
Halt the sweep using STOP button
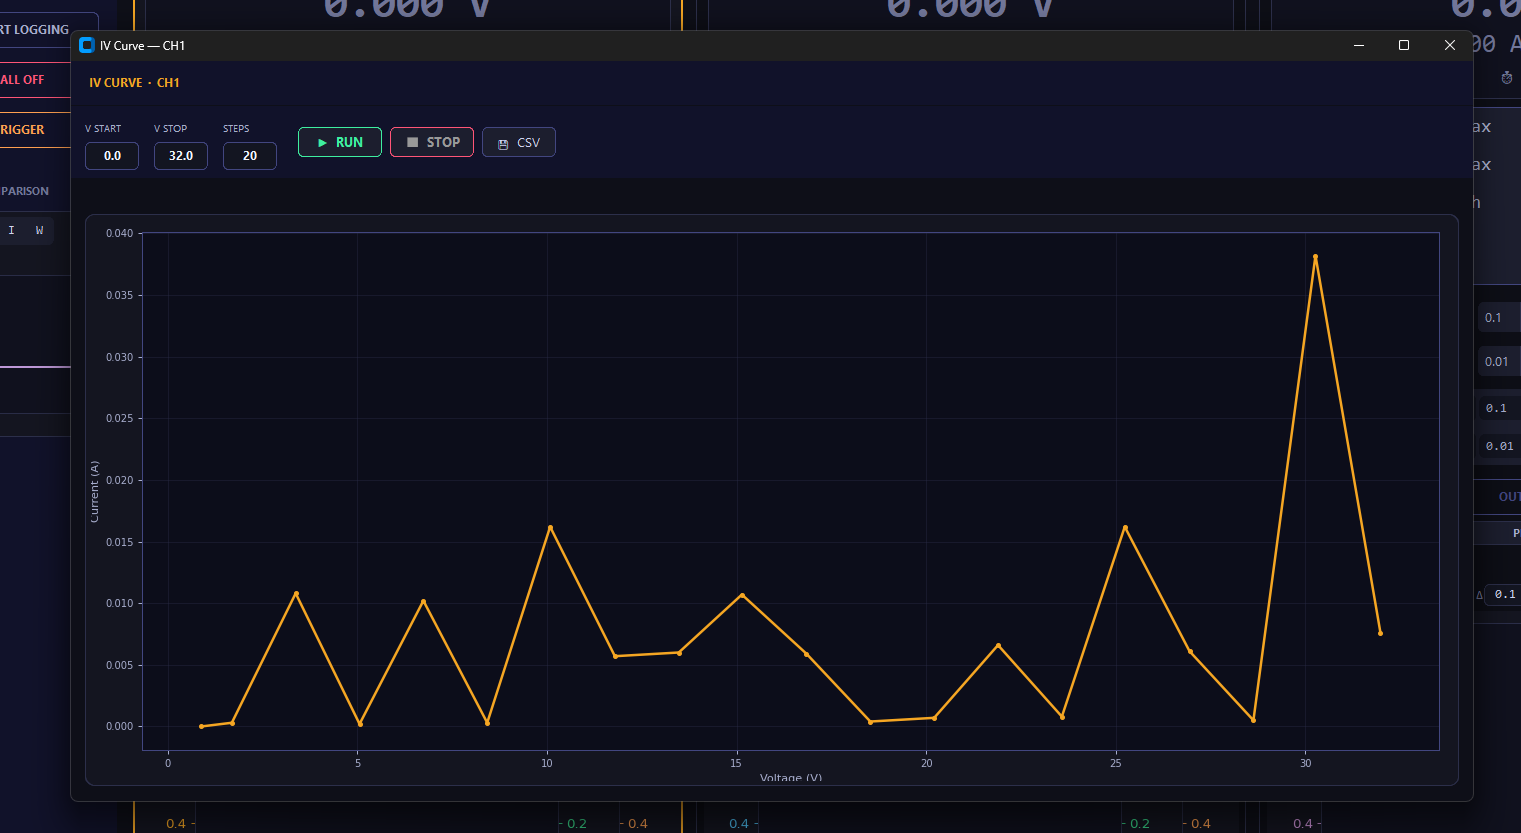pos(432,142)
